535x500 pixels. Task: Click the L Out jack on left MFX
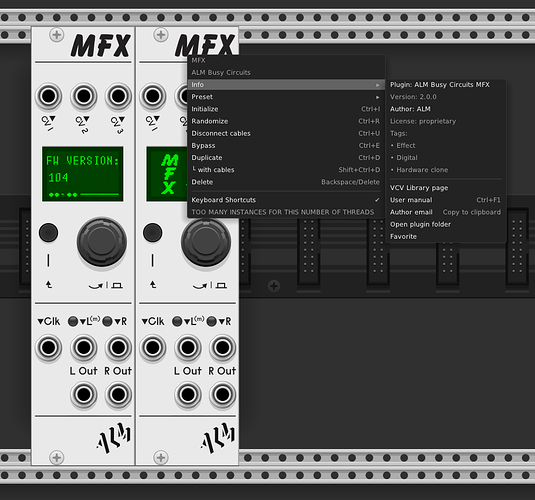pyautogui.click(x=84, y=395)
